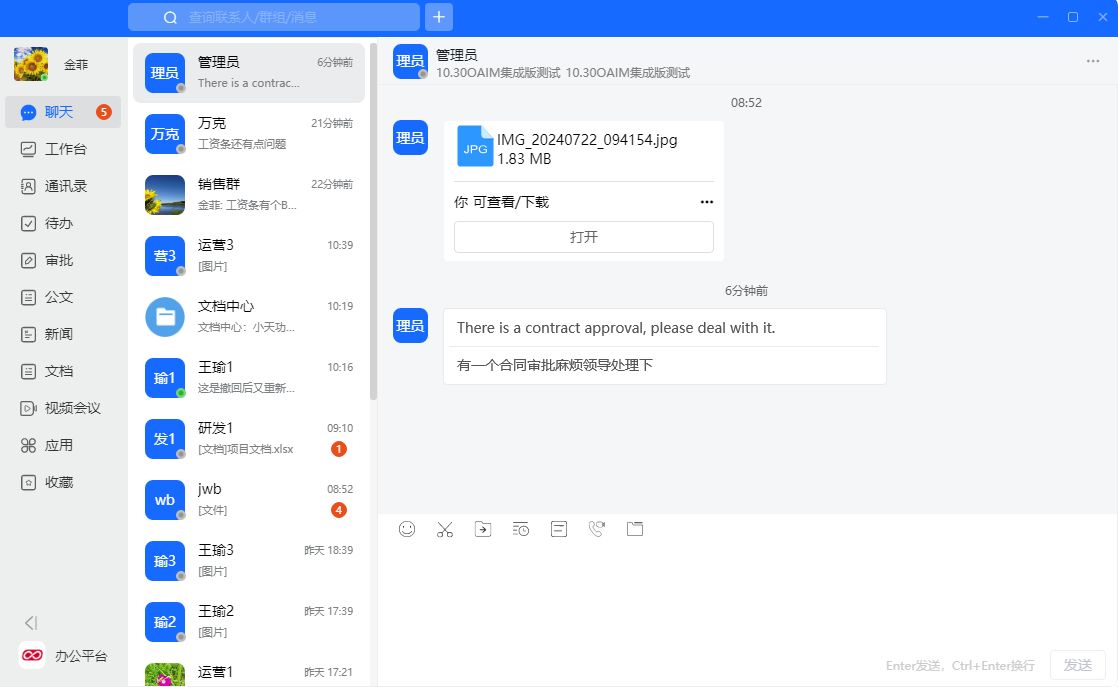Open more options for the JPG file
The height and width of the screenshot is (687, 1118).
click(707, 202)
